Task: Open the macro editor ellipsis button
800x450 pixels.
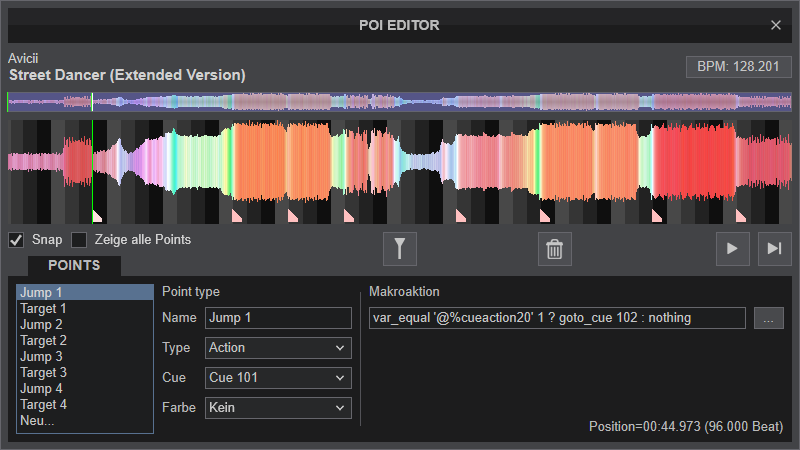Action: [768, 318]
